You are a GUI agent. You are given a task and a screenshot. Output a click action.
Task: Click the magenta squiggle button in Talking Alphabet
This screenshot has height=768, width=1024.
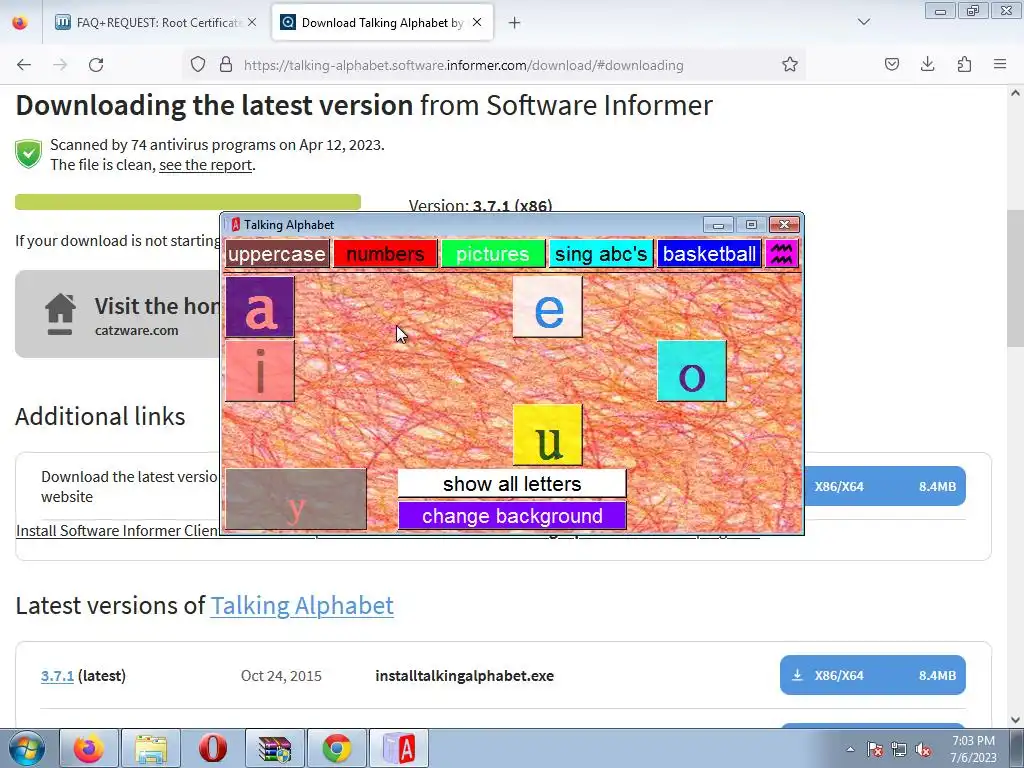782,253
